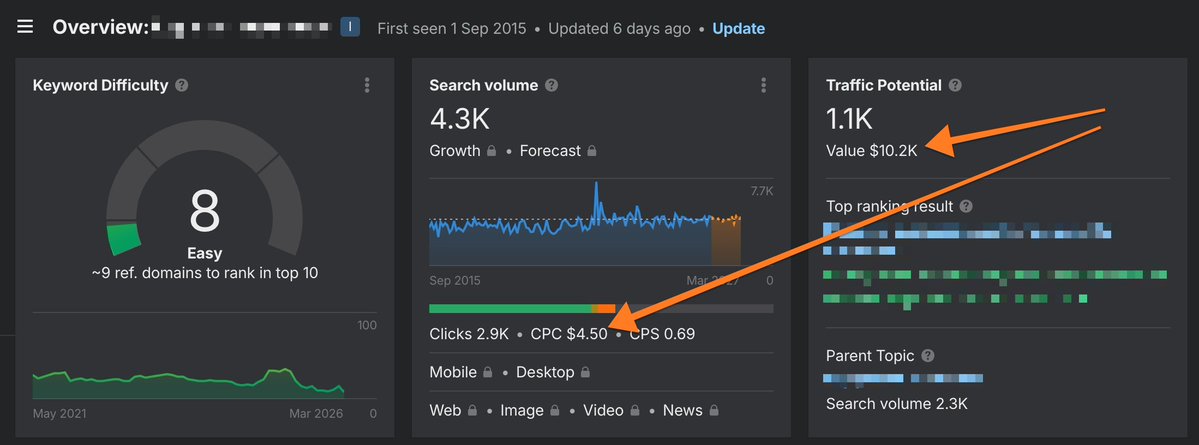This screenshot has width=1199, height=445.
Task: Click the locked Growth metric
Action: [463, 151]
